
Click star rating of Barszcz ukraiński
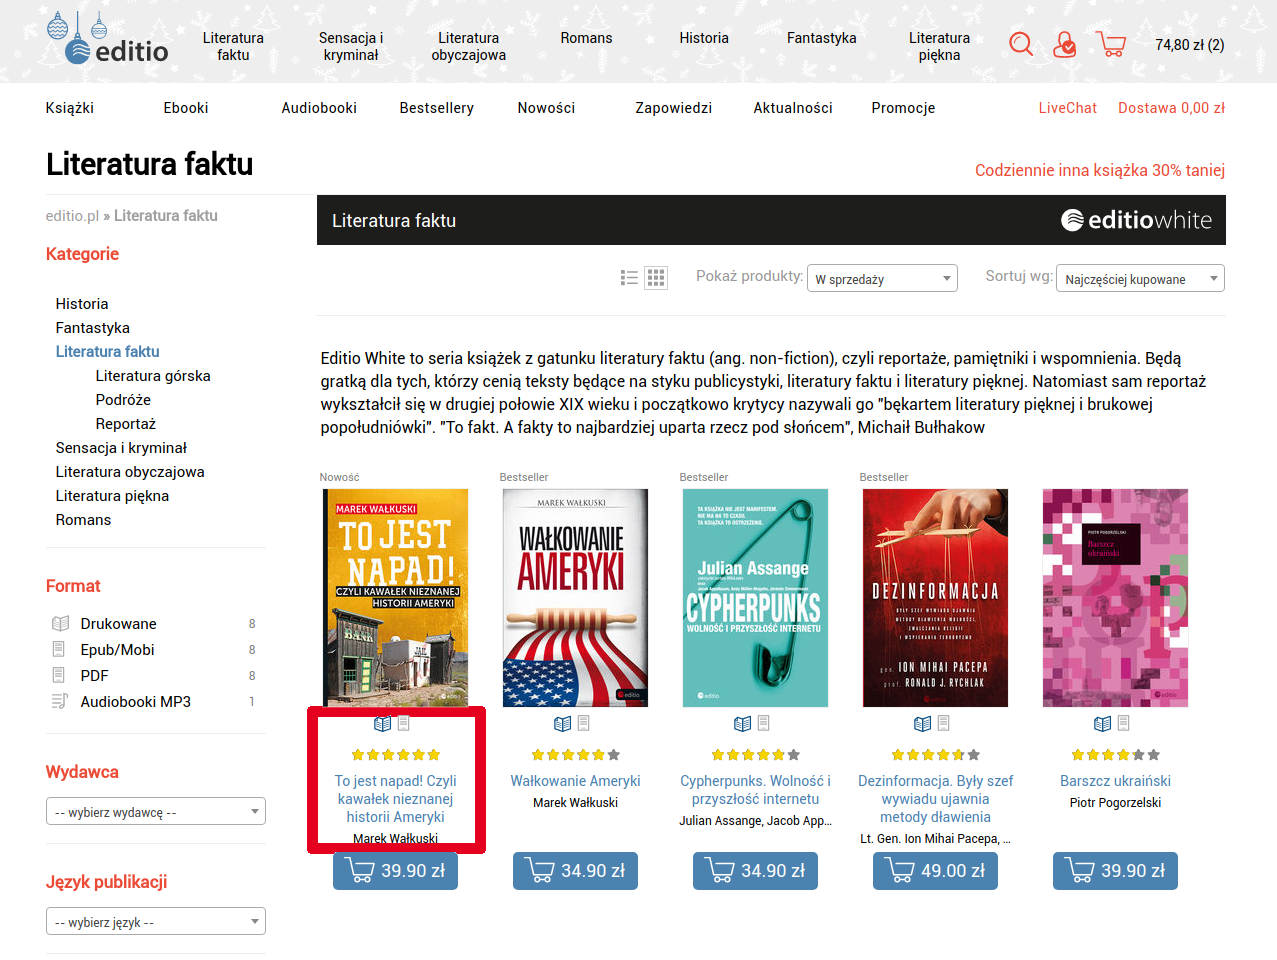[x=1115, y=755]
